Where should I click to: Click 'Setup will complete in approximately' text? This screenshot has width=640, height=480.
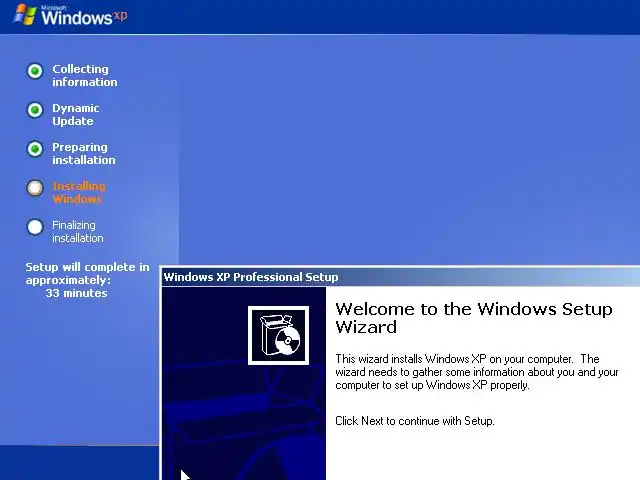[87, 273]
